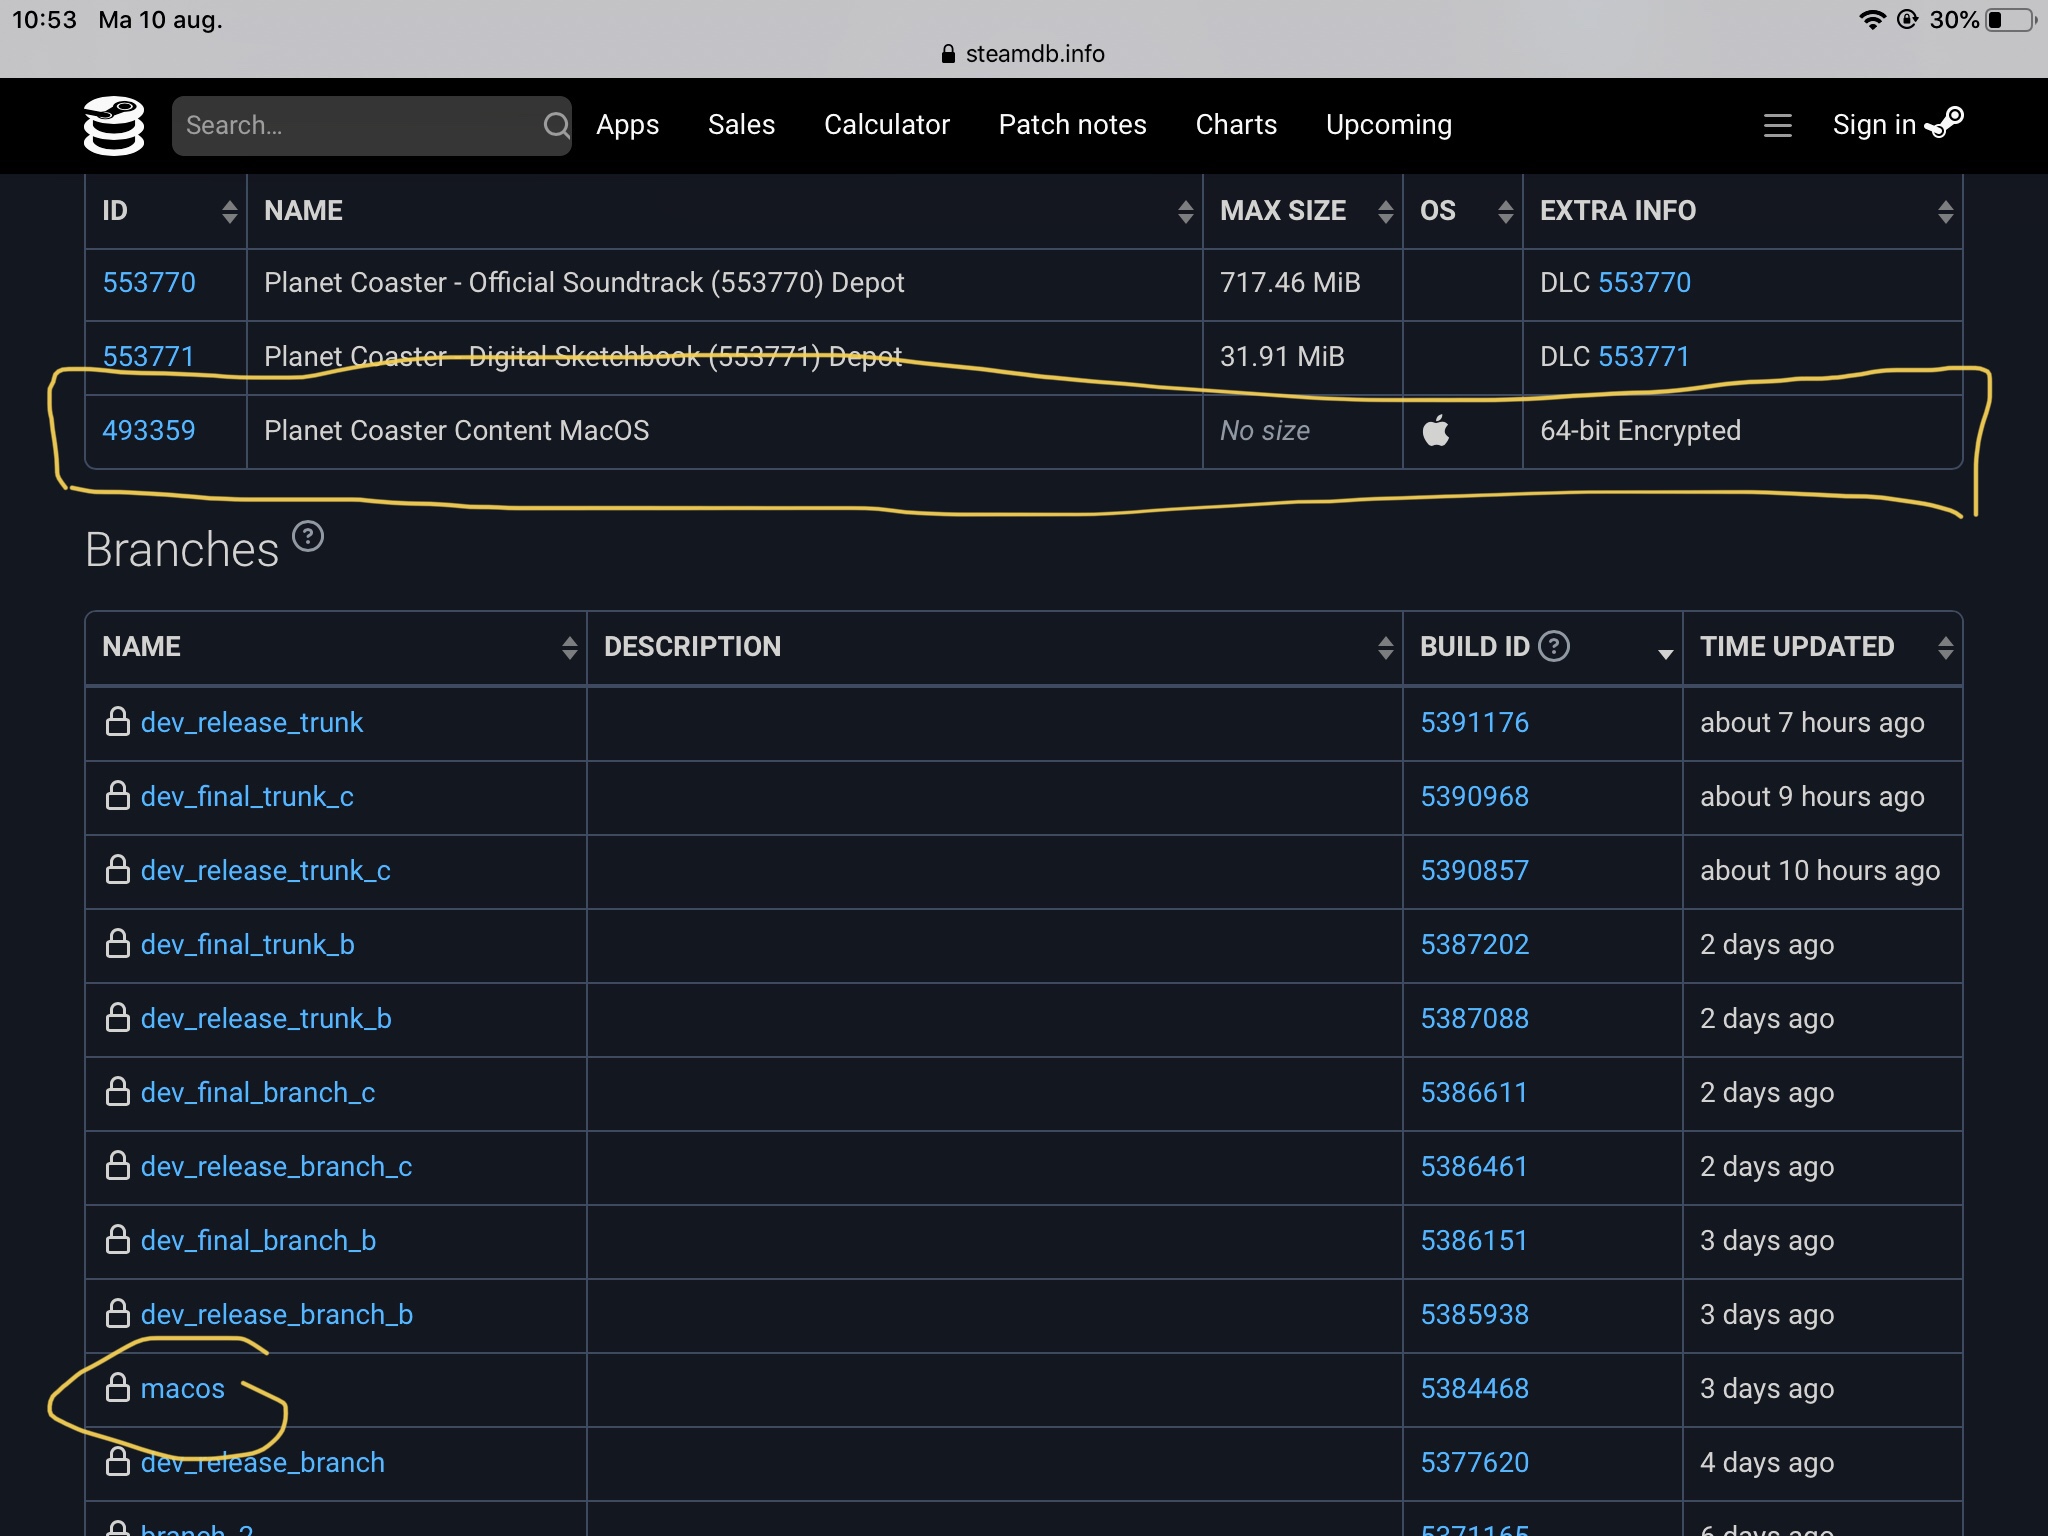Screen dimensions: 2048x1536
Task: Sort branches by Name column arrows
Action: [569, 647]
